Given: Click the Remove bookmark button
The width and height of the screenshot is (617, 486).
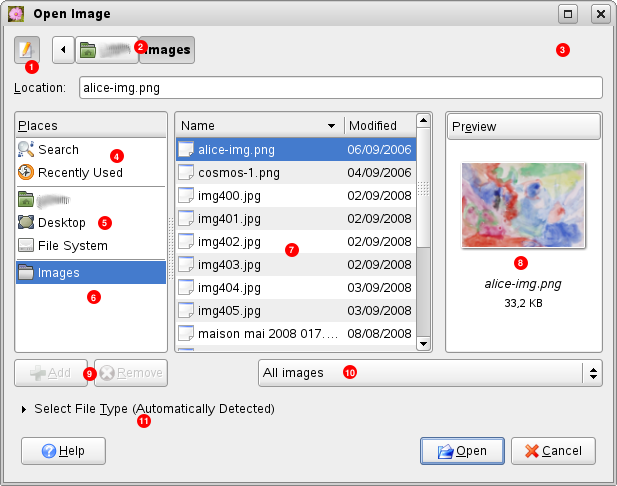Looking at the screenshot, I should pyautogui.click(x=131, y=373).
